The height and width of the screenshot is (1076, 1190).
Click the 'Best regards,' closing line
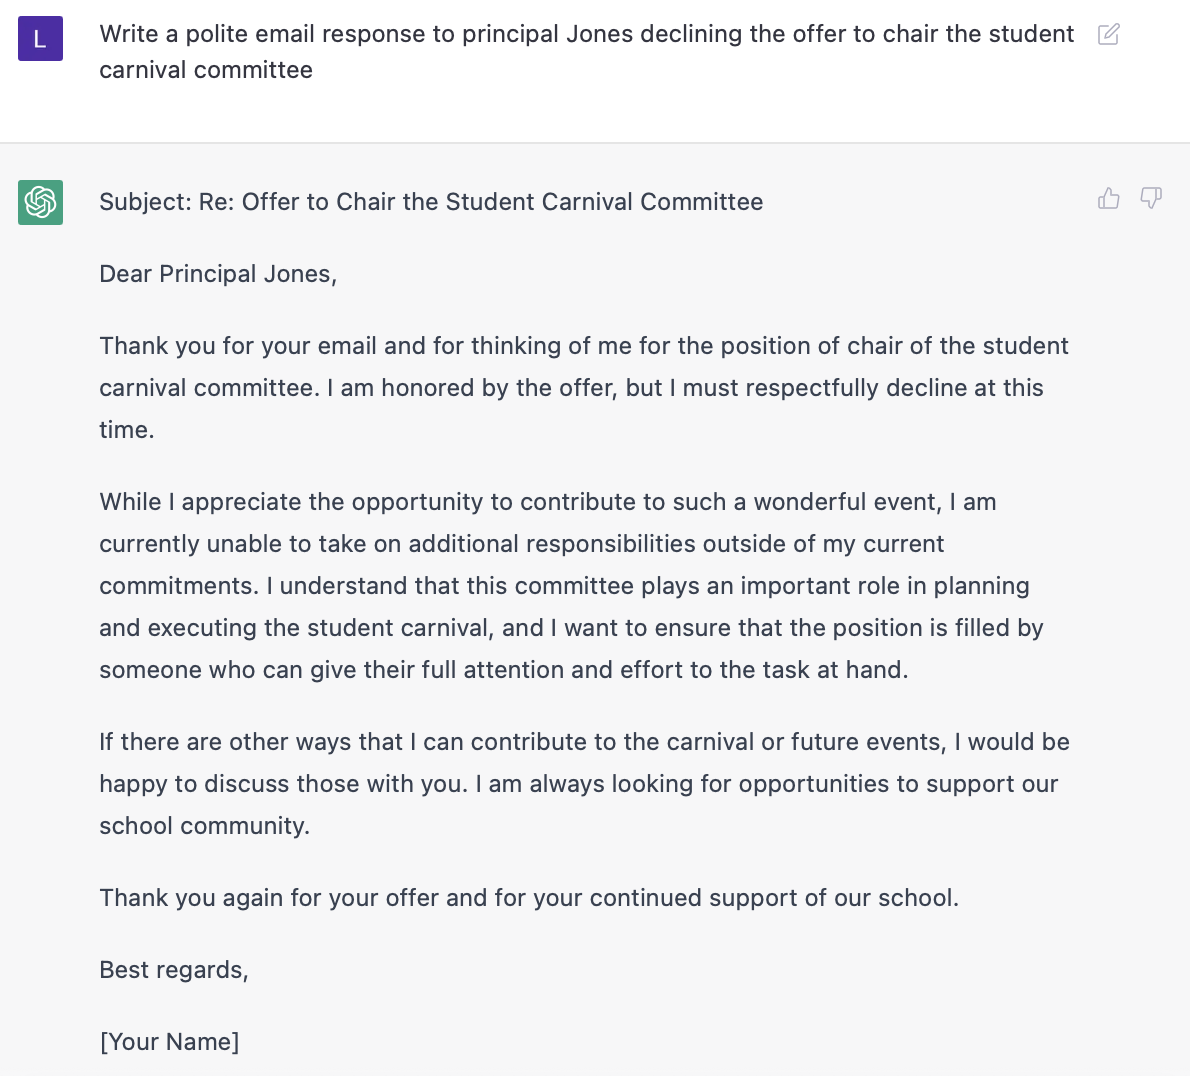(174, 970)
